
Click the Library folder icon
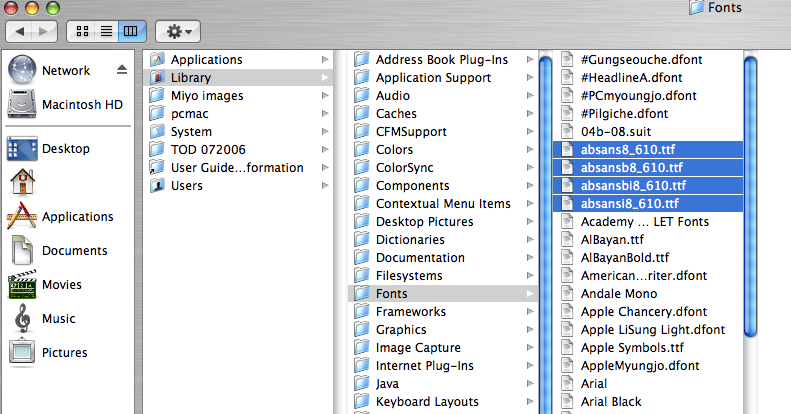click(157, 78)
